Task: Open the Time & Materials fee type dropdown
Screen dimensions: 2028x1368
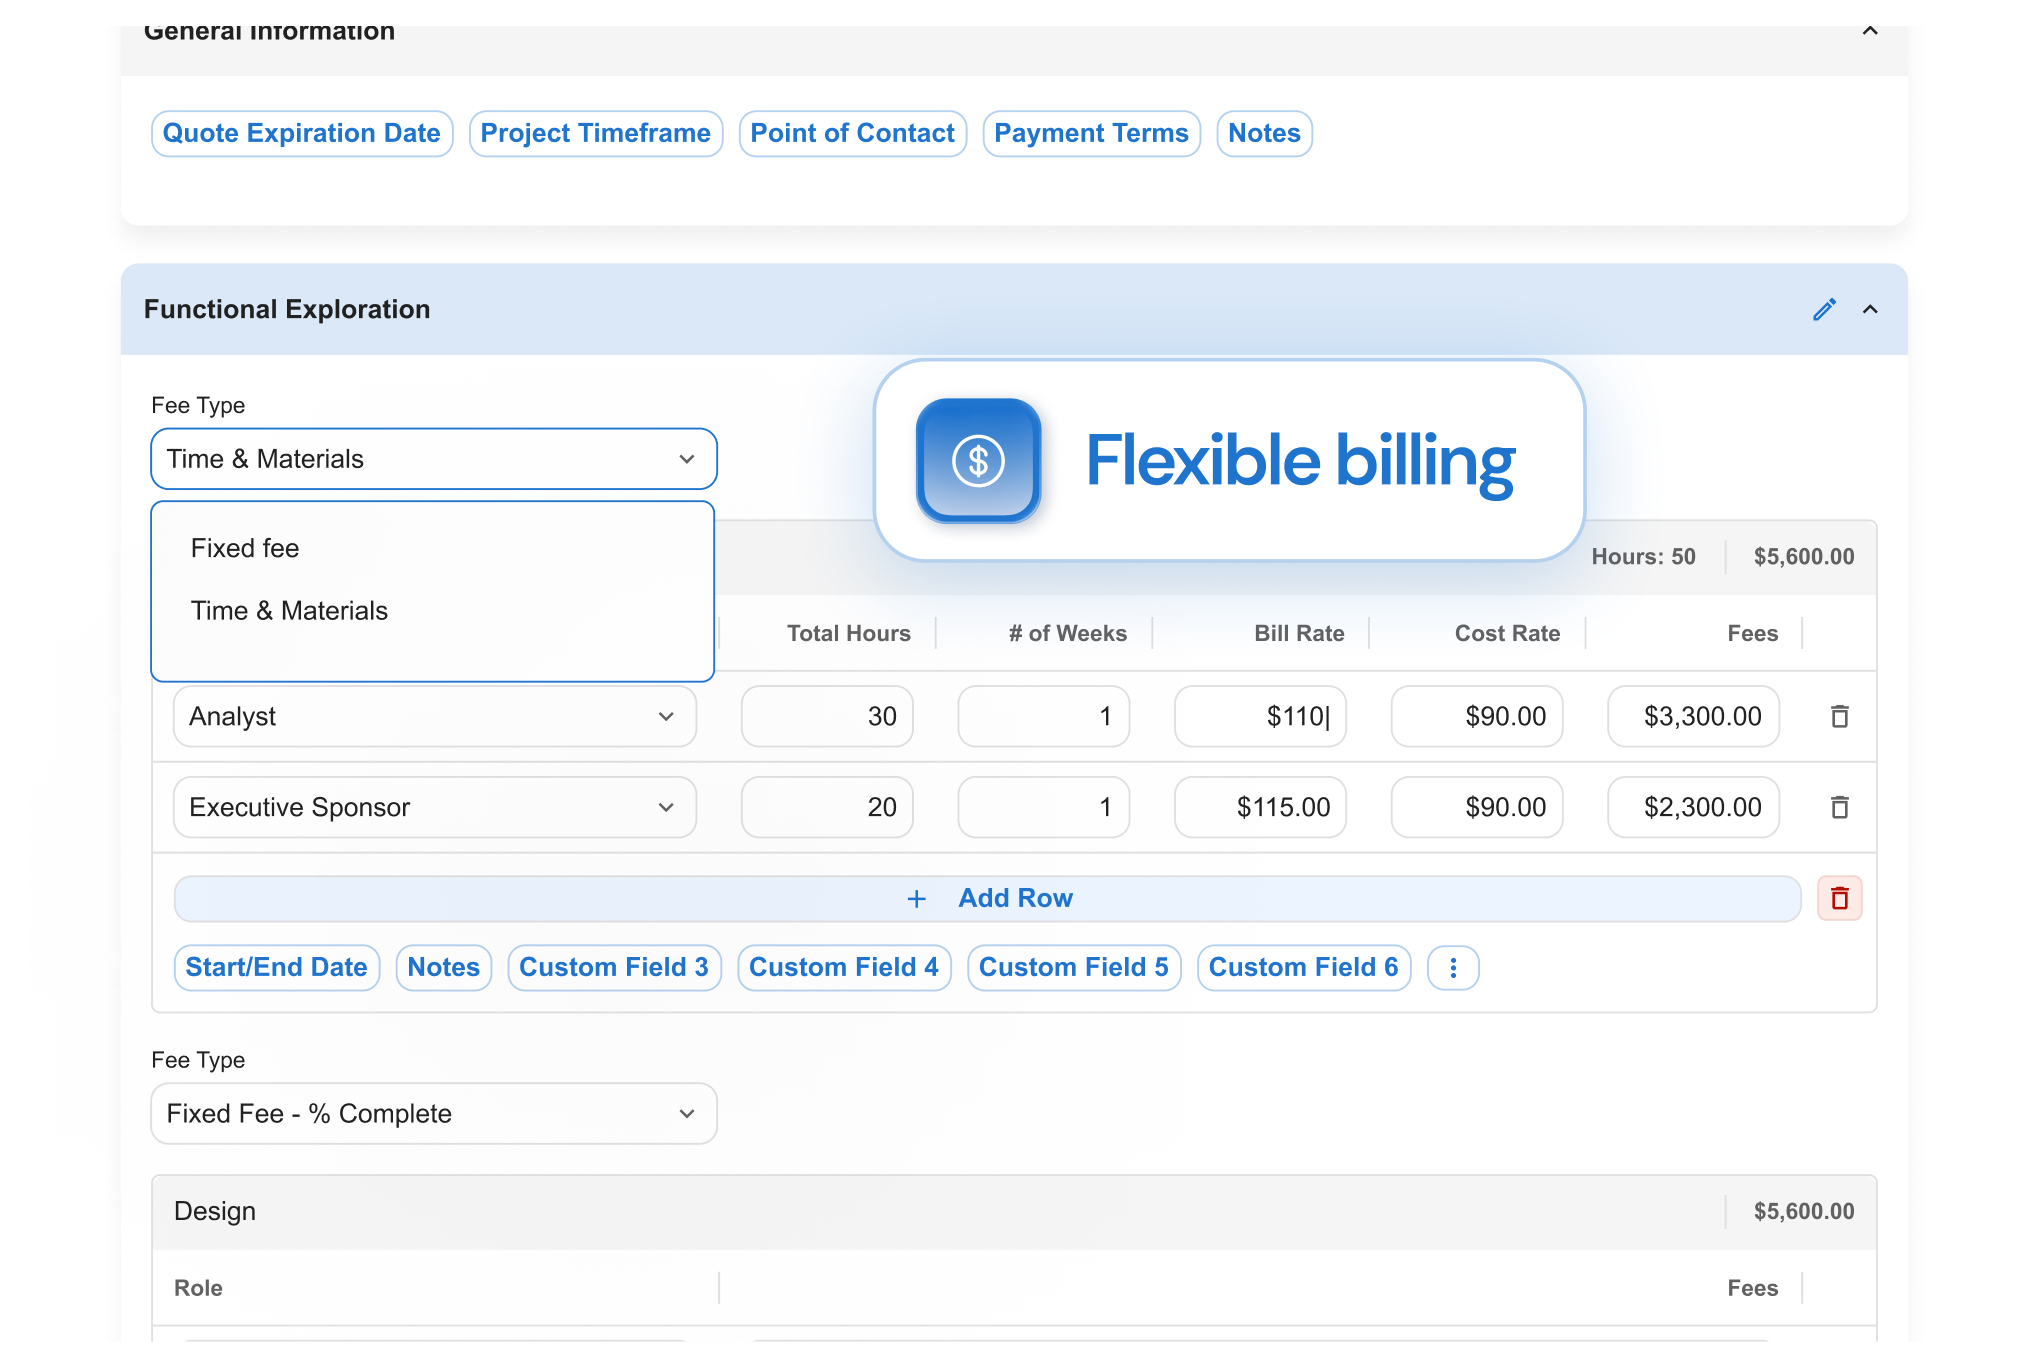Action: (433, 459)
